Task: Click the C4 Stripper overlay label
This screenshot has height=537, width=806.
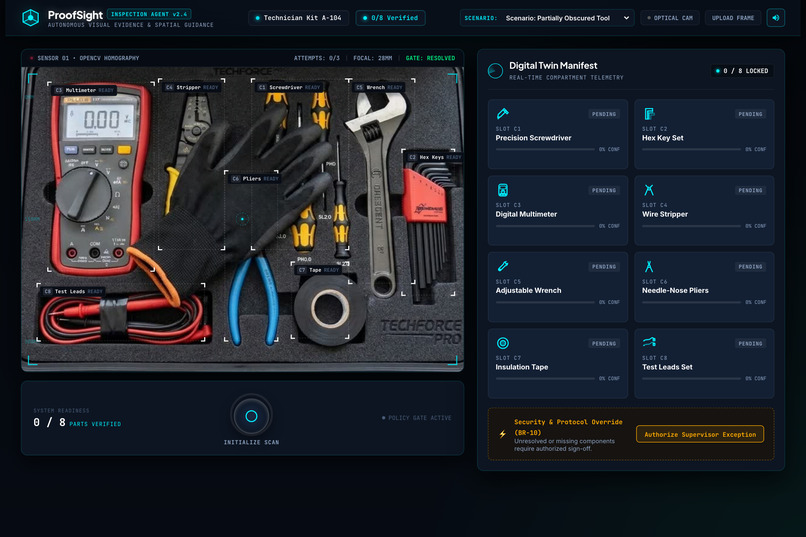Action: [192, 87]
